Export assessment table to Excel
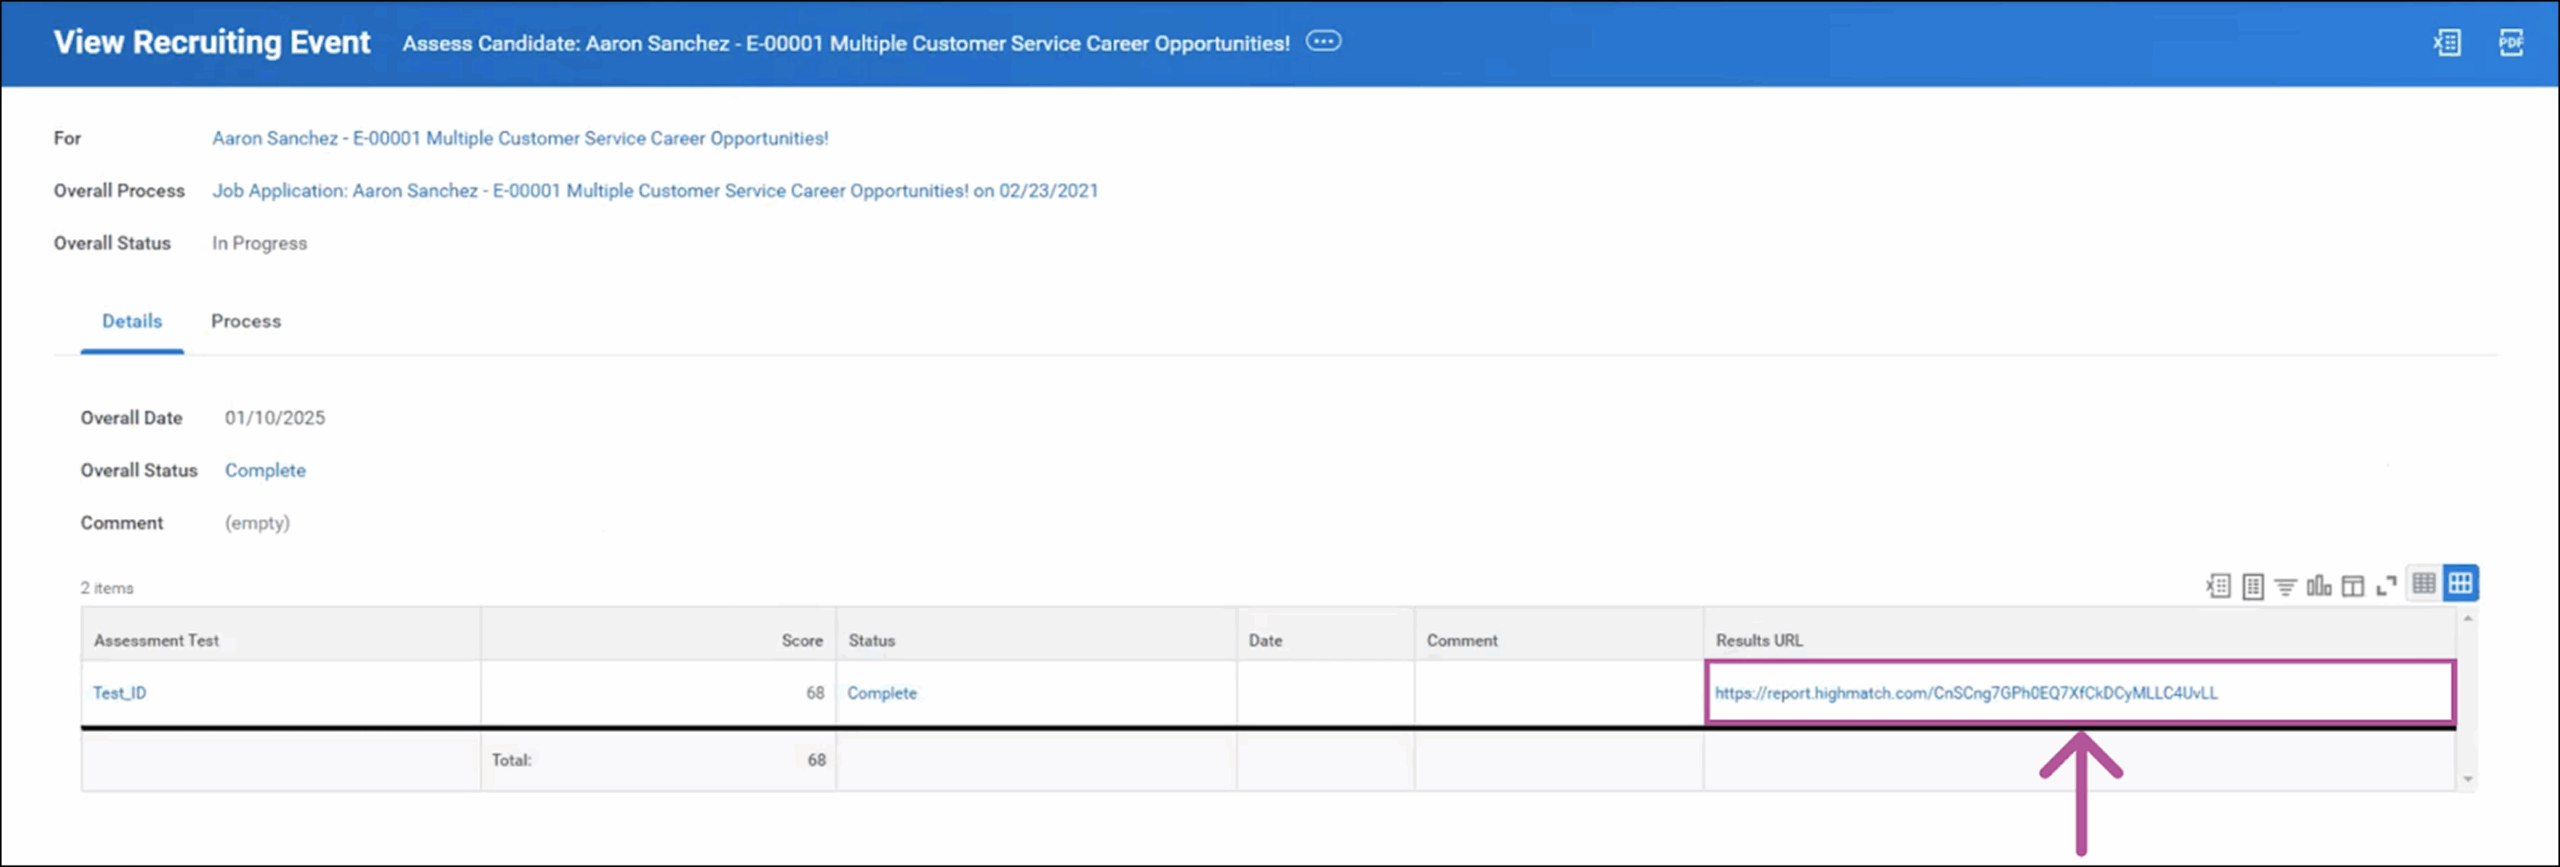2560x867 pixels. (2218, 586)
